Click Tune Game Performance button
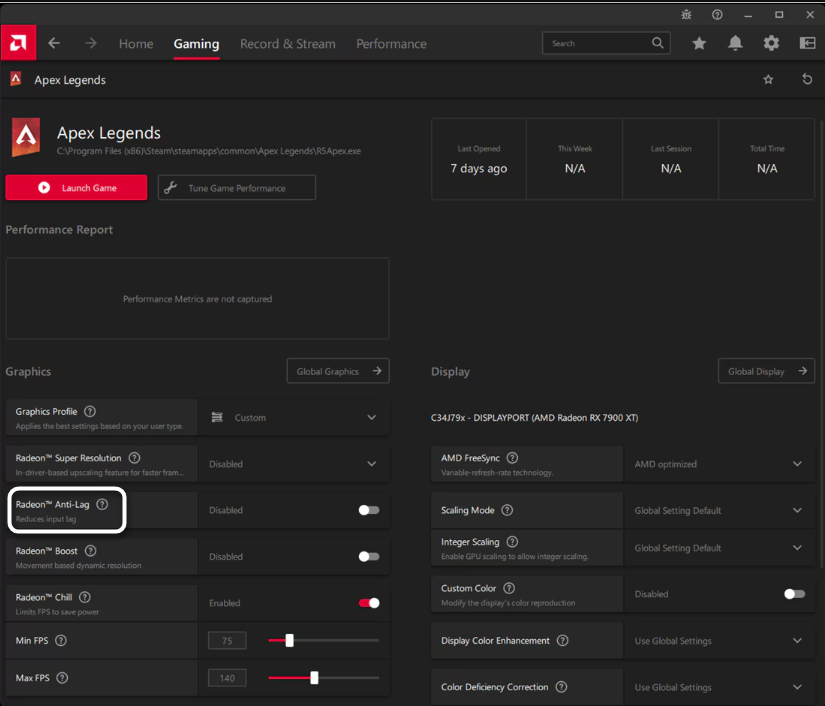 click(x=237, y=187)
